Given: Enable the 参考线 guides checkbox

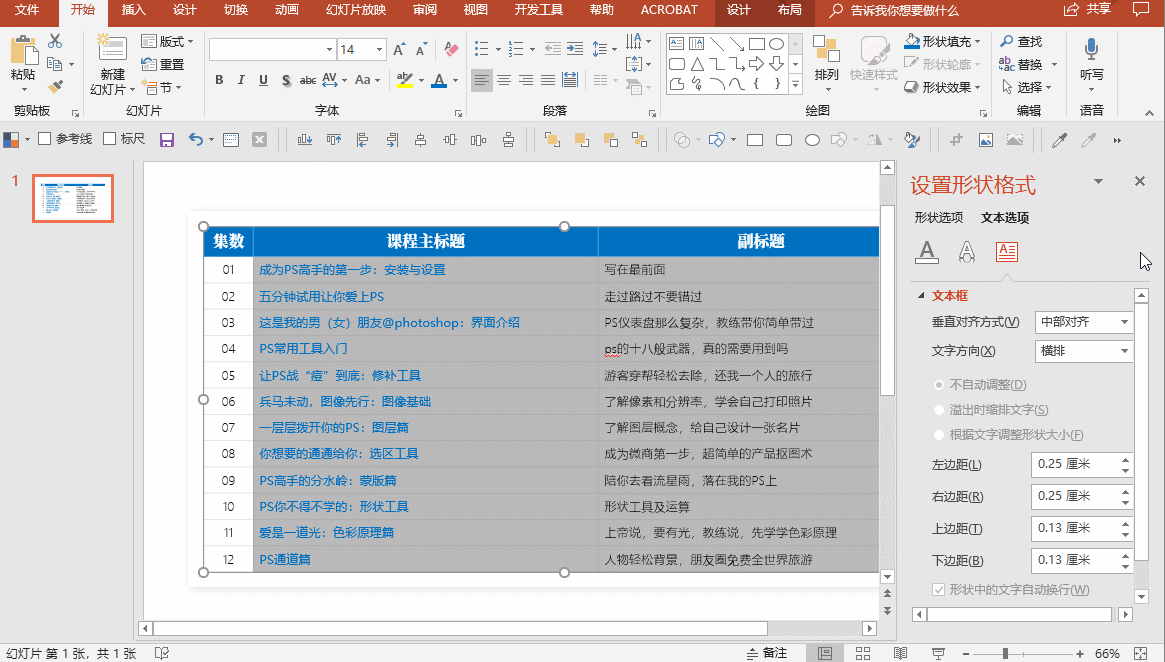Looking at the screenshot, I should coord(44,139).
